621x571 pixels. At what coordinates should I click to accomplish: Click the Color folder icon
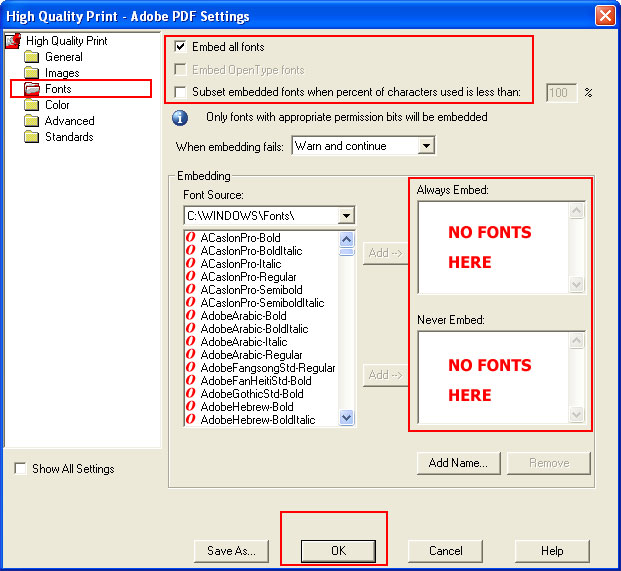click(31, 105)
